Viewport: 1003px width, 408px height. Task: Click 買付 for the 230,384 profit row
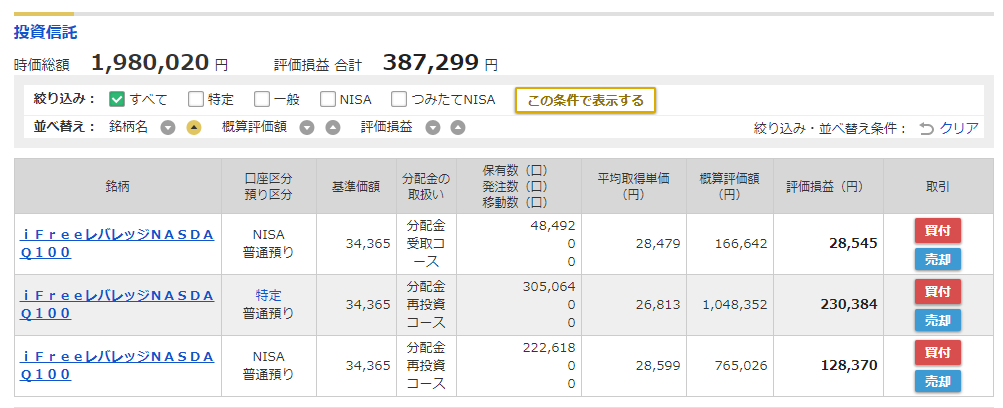[x=937, y=291]
